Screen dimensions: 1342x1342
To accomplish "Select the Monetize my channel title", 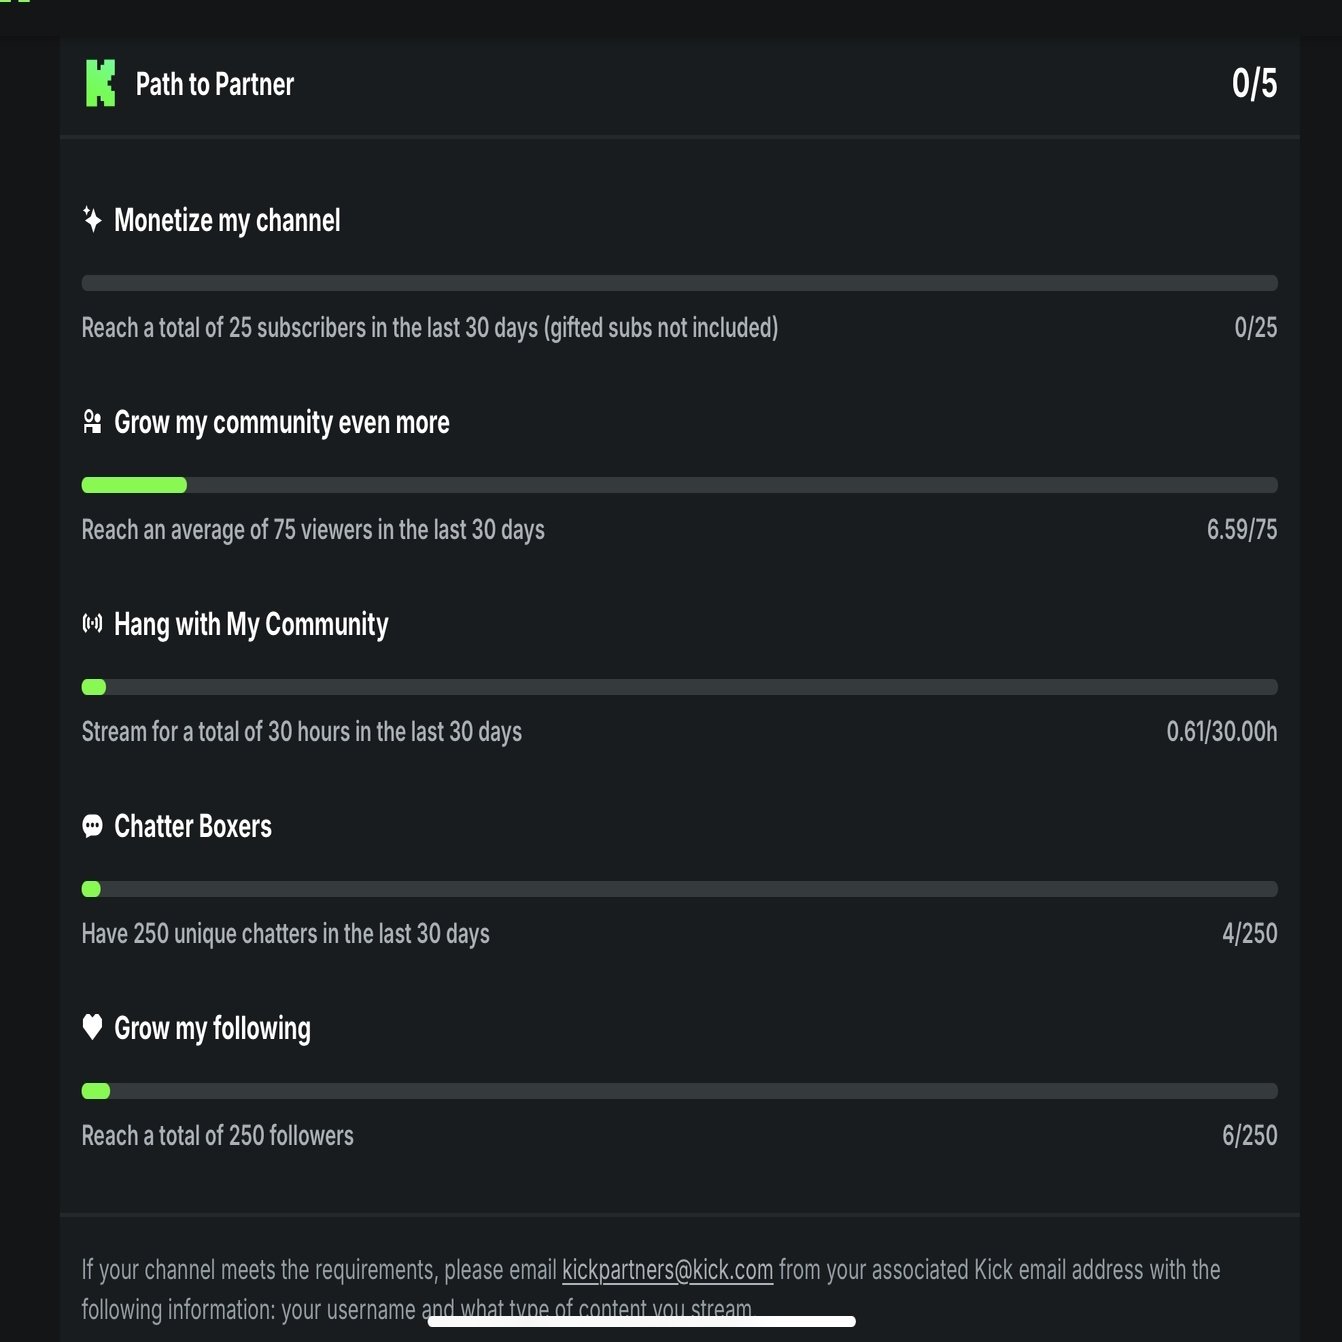I will [x=227, y=220].
